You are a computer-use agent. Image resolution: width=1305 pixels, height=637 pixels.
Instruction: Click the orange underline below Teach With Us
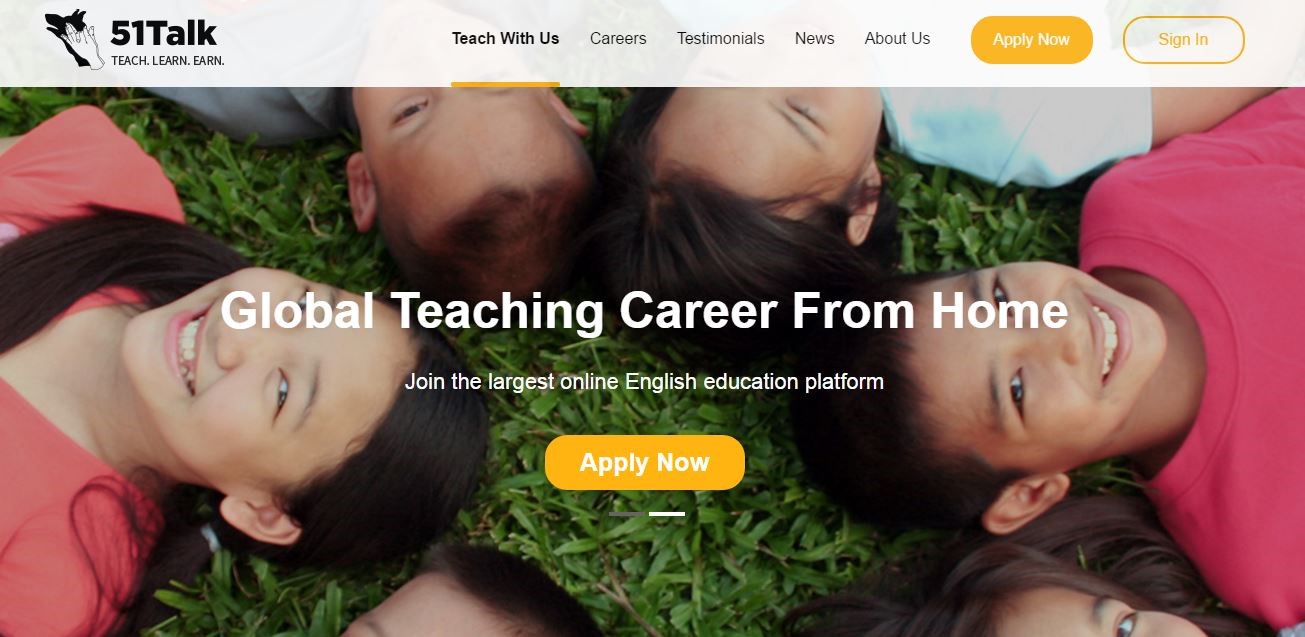pyautogui.click(x=505, y=84)
